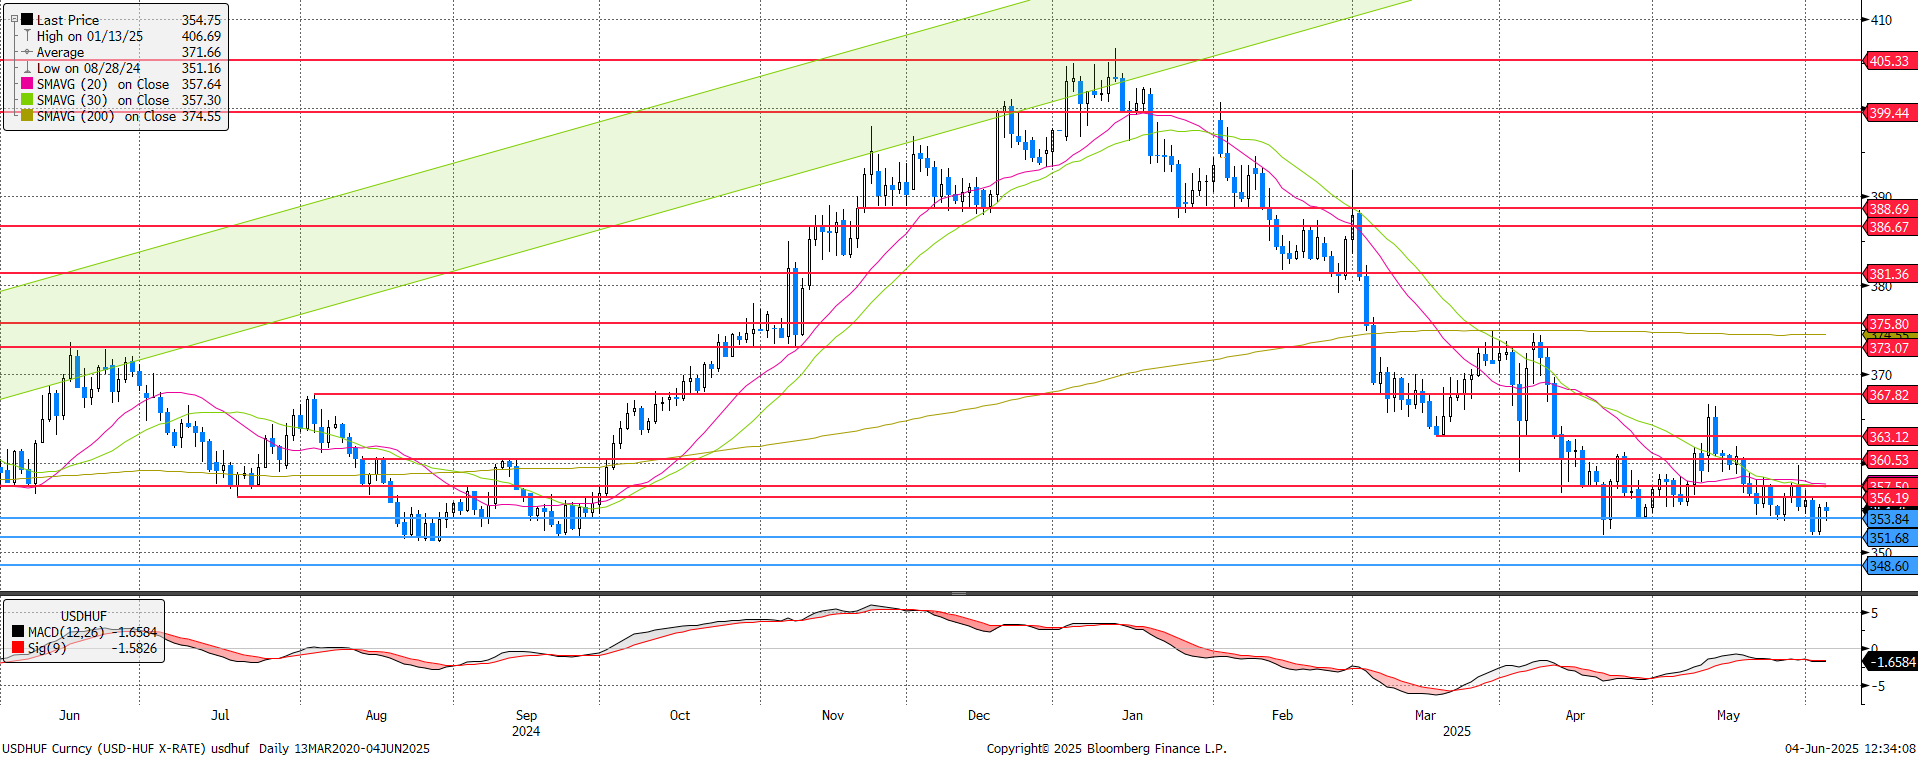
Task: Click the 363.12 price level label
Action: click(1888, 437)
